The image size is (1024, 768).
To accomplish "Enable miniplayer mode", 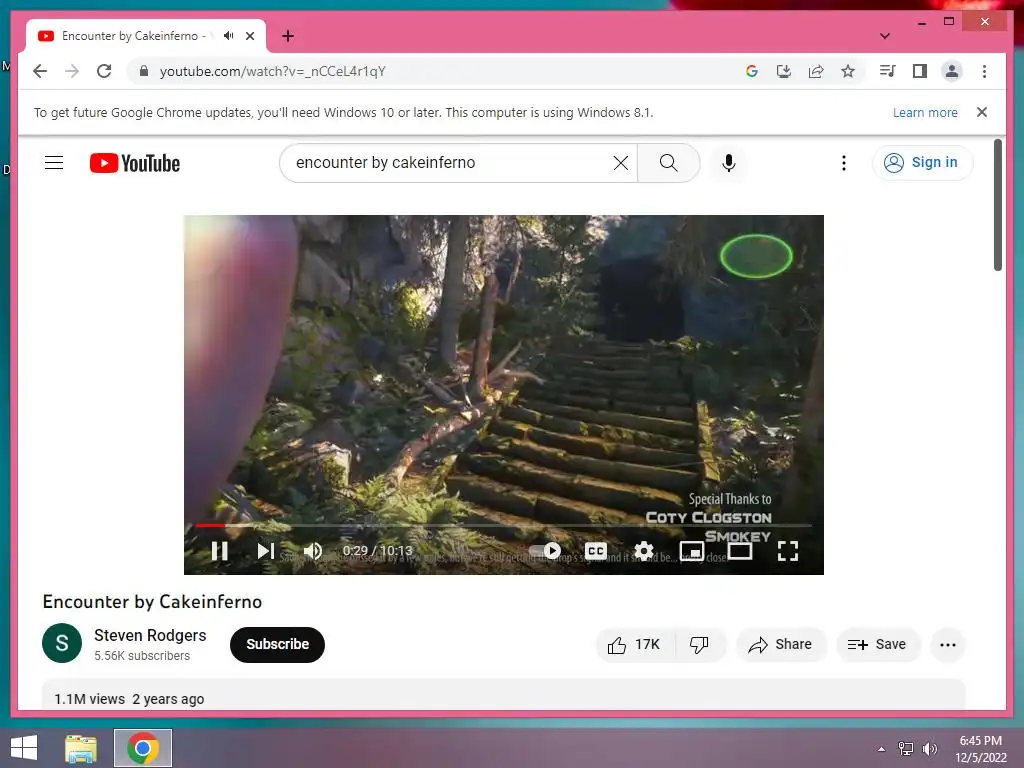I will 692,551.
